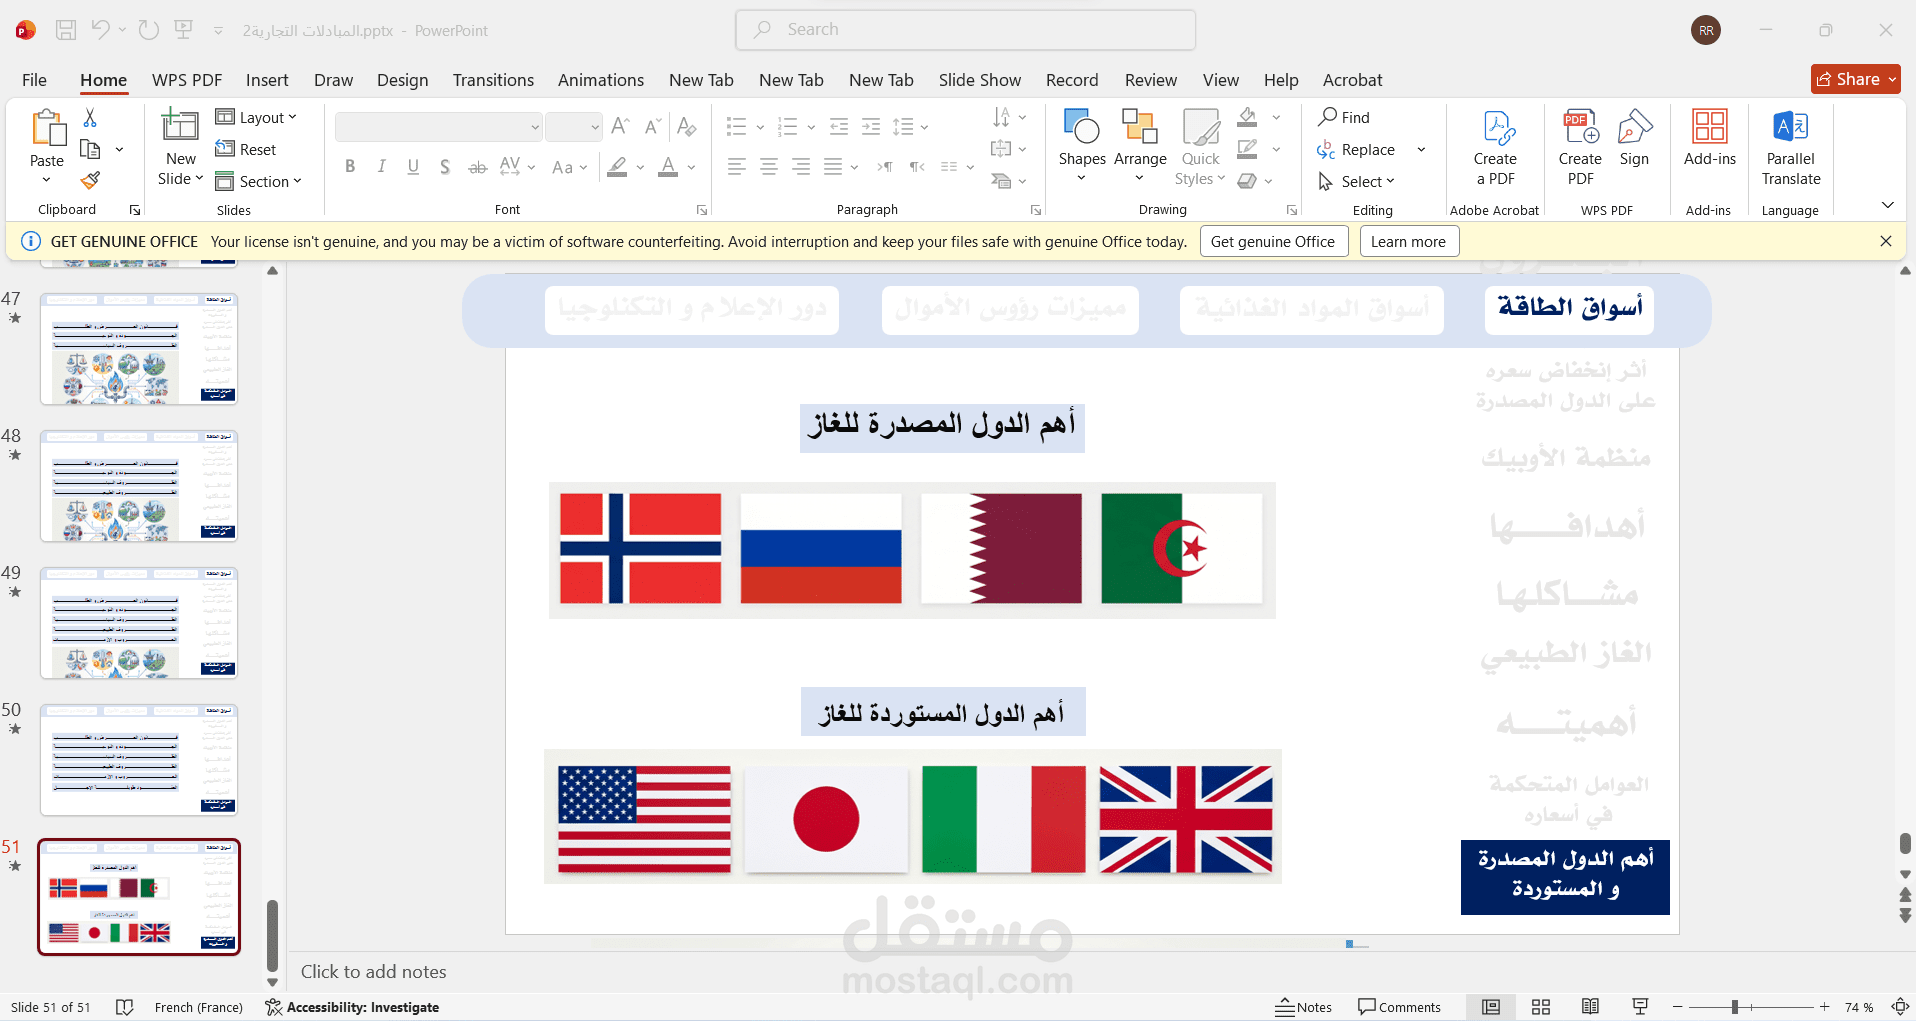Center align the text
Image resolution: width=1916 pixels, height=1021 pixels.
[769, 167]
